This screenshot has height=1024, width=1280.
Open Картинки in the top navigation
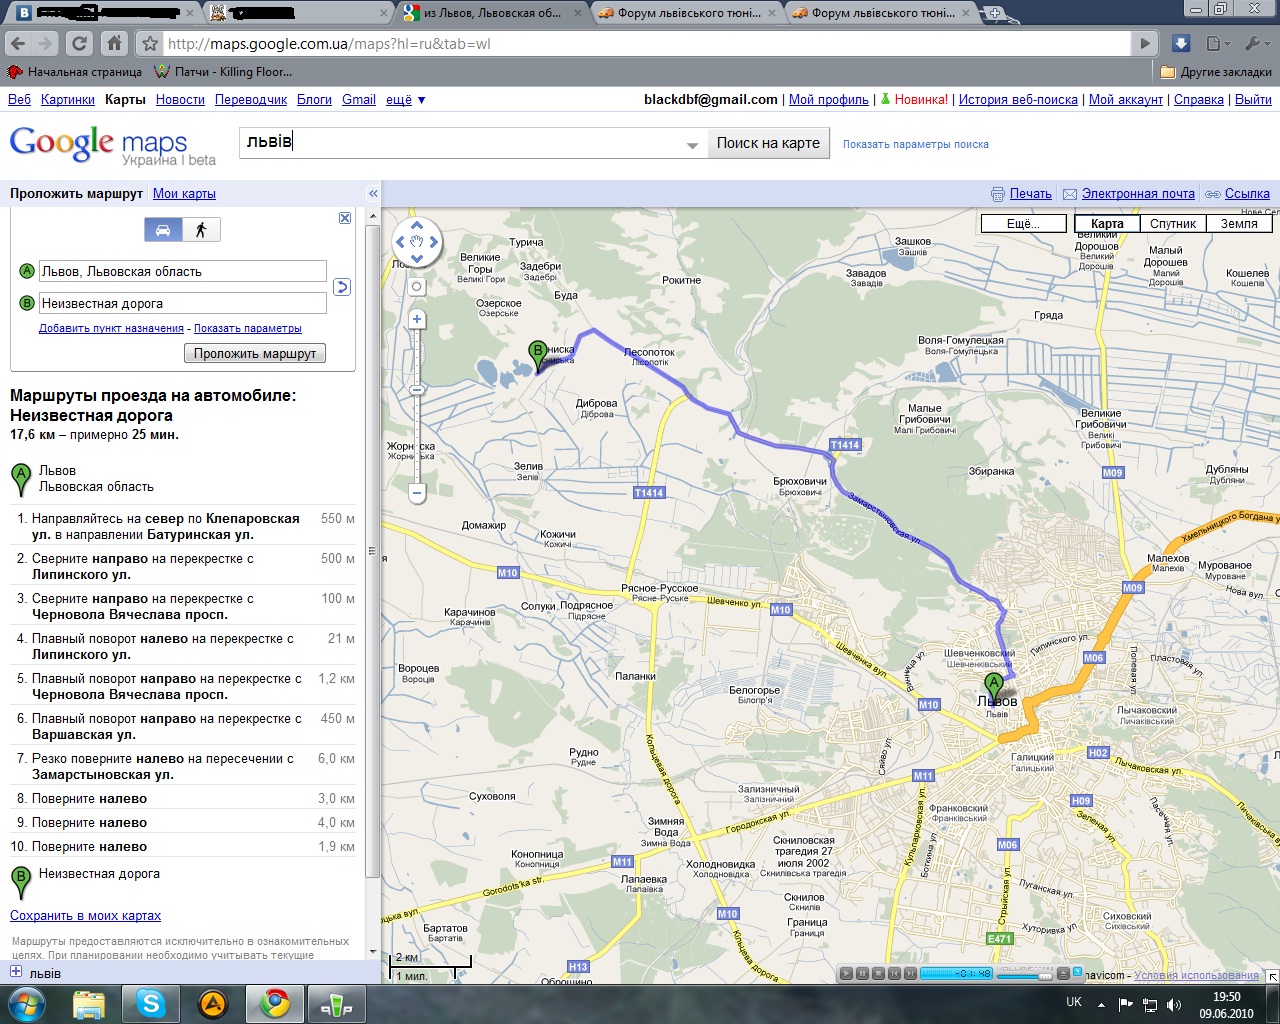pos(68,100)
